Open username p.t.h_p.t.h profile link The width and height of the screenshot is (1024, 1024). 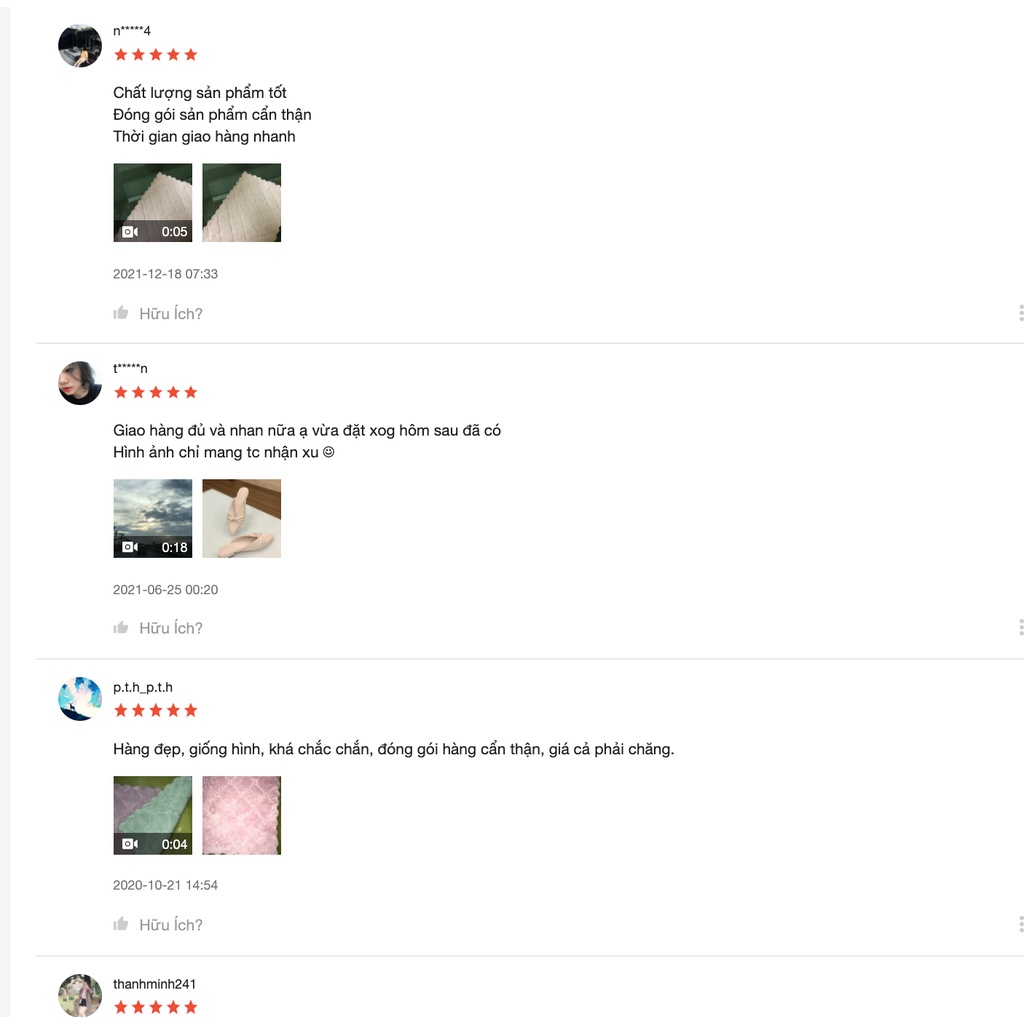tap(143, 687)
